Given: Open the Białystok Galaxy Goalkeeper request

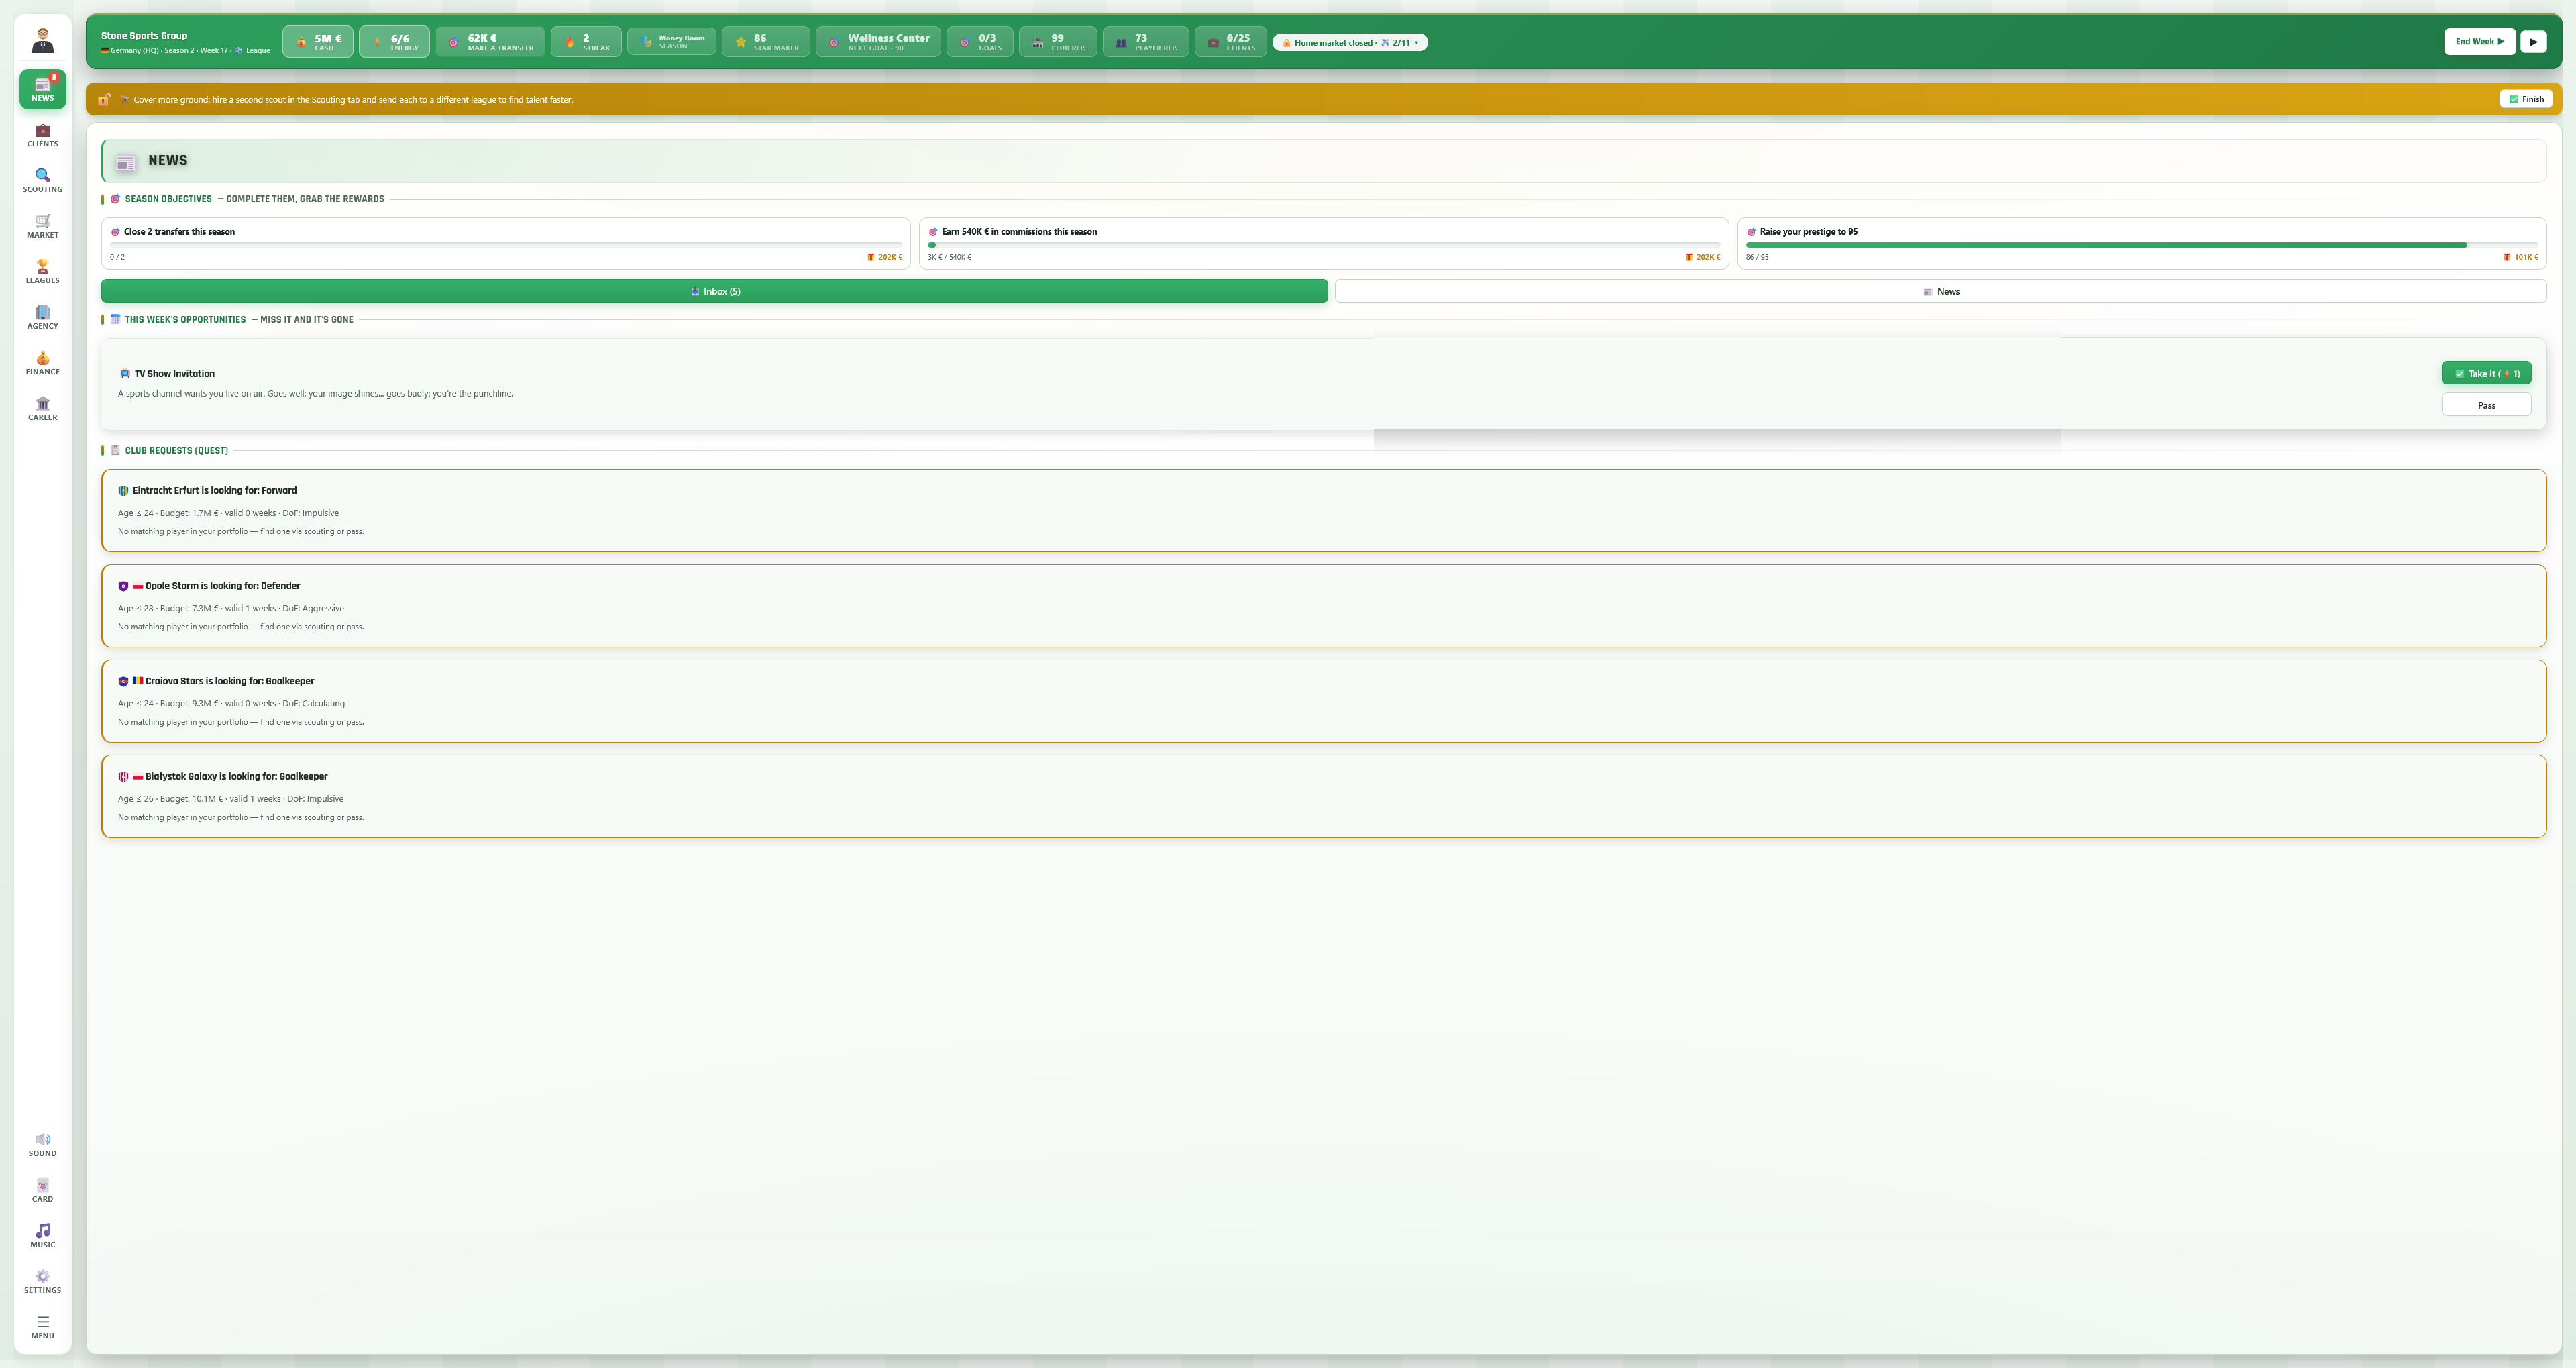Looking at the screenshot, I should (1323, 796).
